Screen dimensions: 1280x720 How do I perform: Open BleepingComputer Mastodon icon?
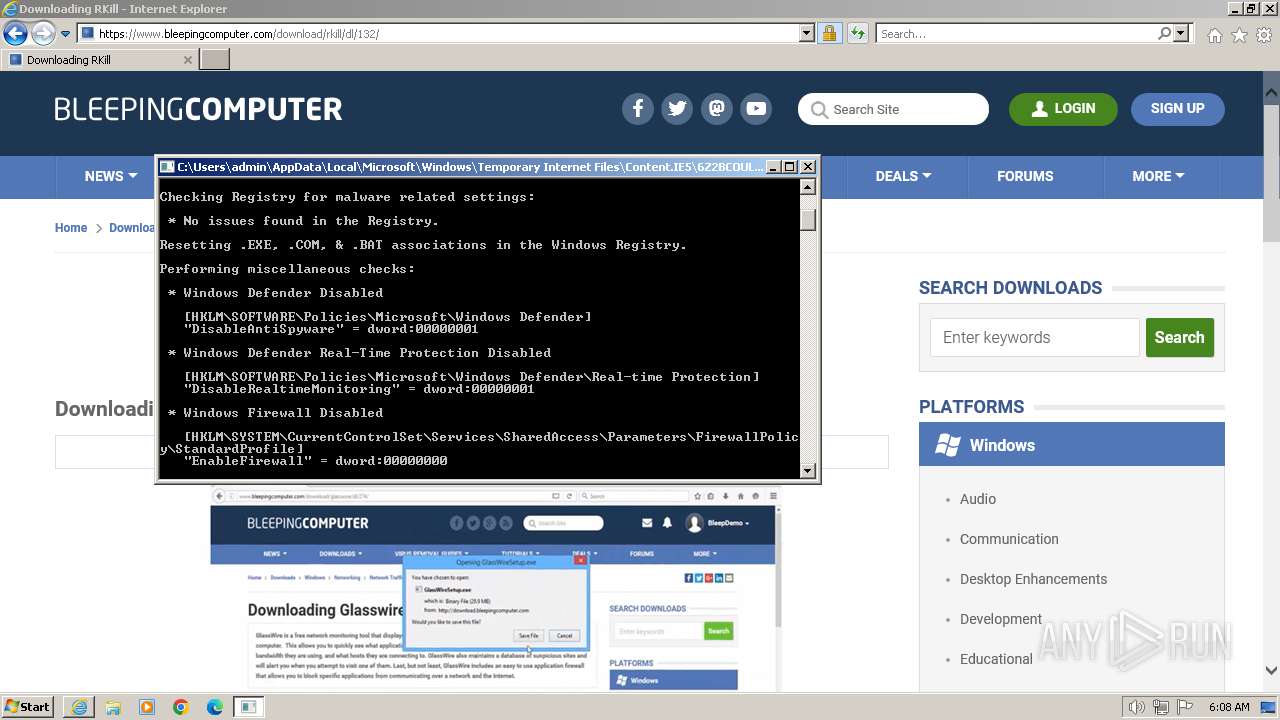[x=717, y=109]
